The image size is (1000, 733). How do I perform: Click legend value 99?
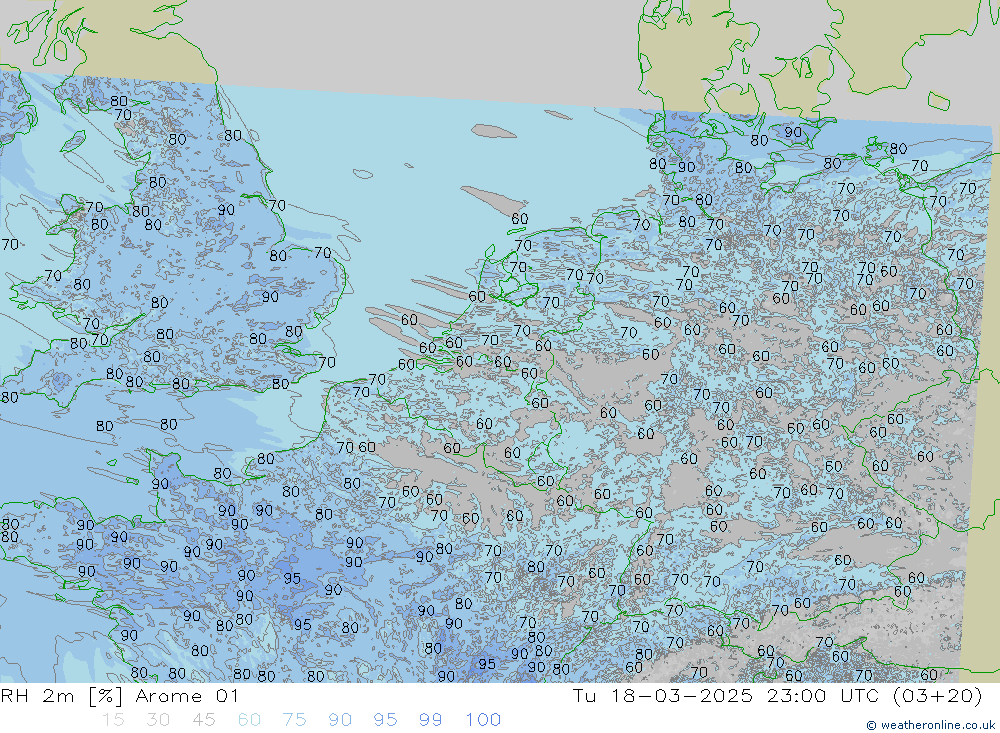430,720
